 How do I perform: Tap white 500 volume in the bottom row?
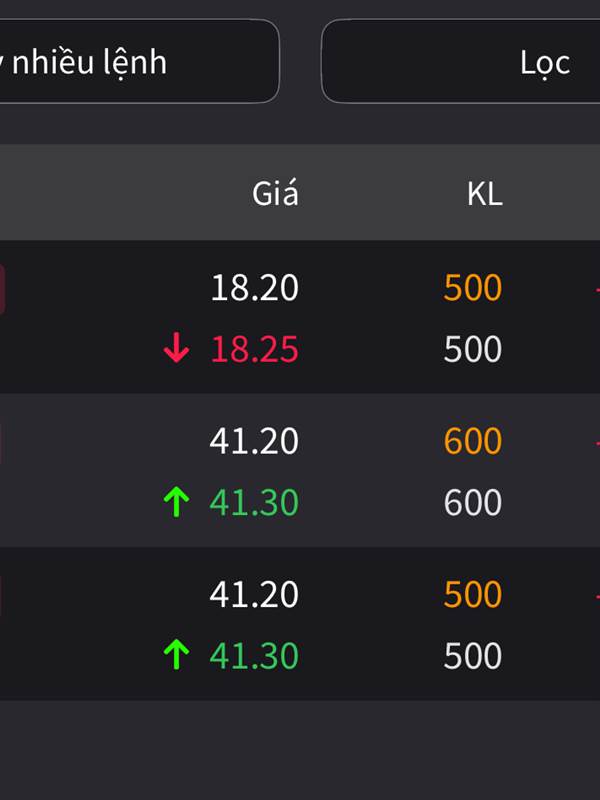pyautogui.click(x=473, y=656)
